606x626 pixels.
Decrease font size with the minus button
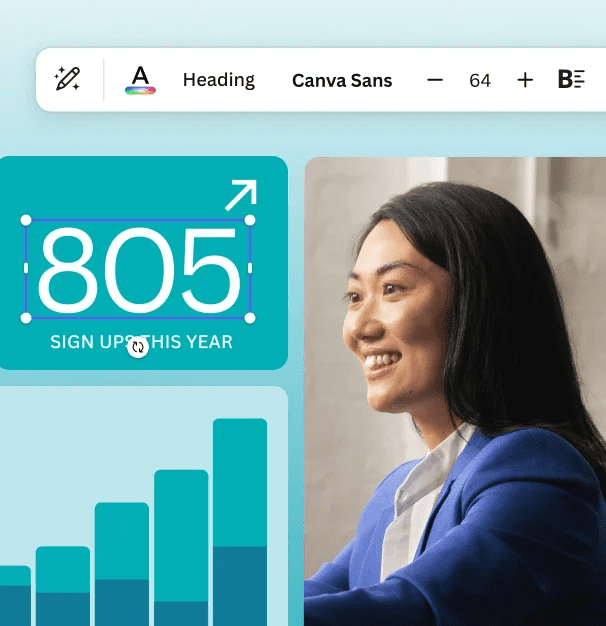click(435, 80)
